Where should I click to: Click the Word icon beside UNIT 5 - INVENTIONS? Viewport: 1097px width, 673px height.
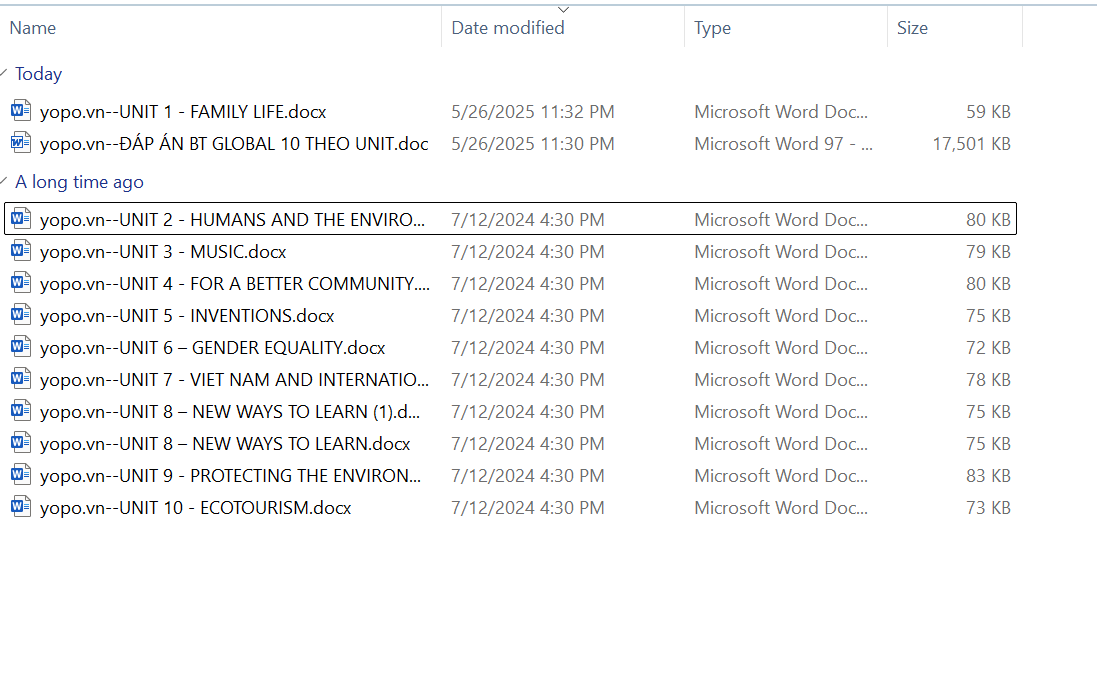pos(21,315)
